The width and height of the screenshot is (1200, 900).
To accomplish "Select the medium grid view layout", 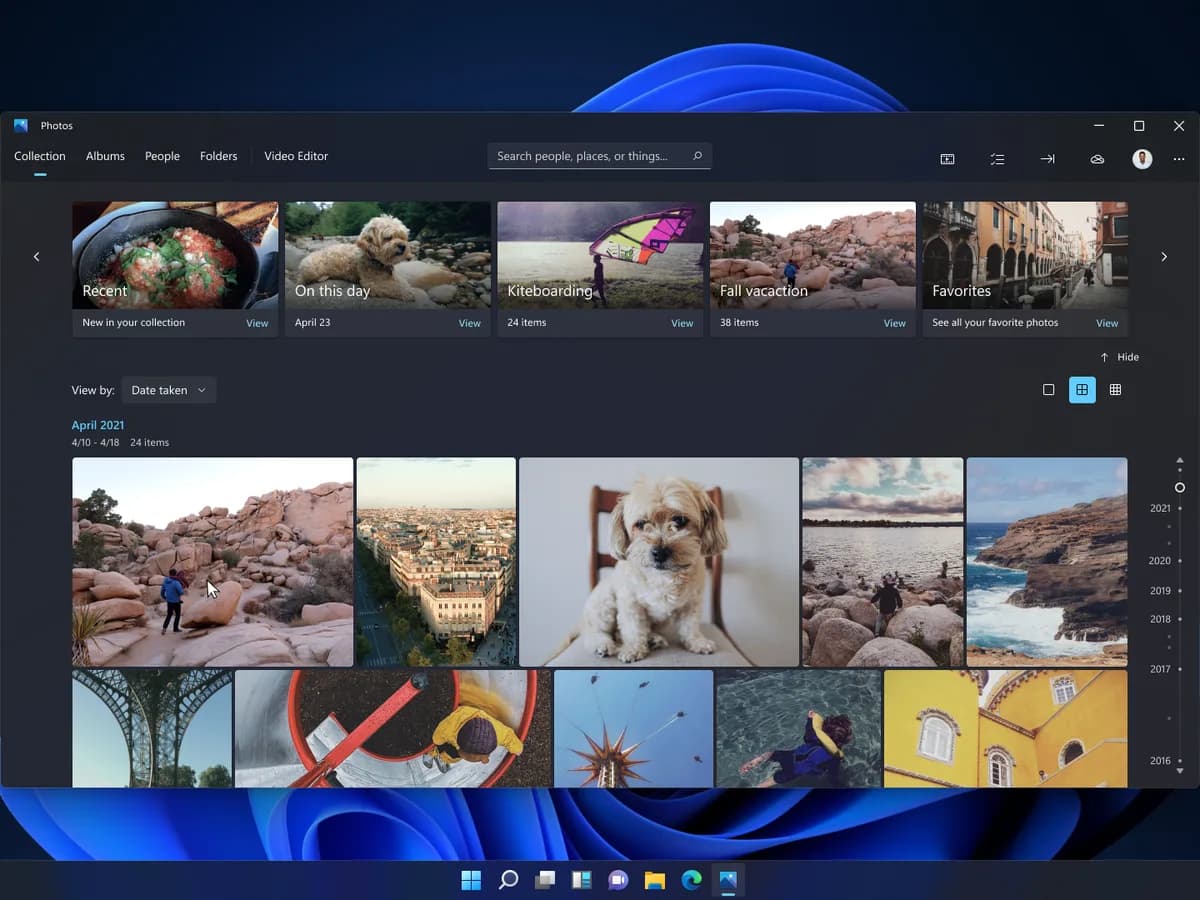I will tap(1082, 390).
